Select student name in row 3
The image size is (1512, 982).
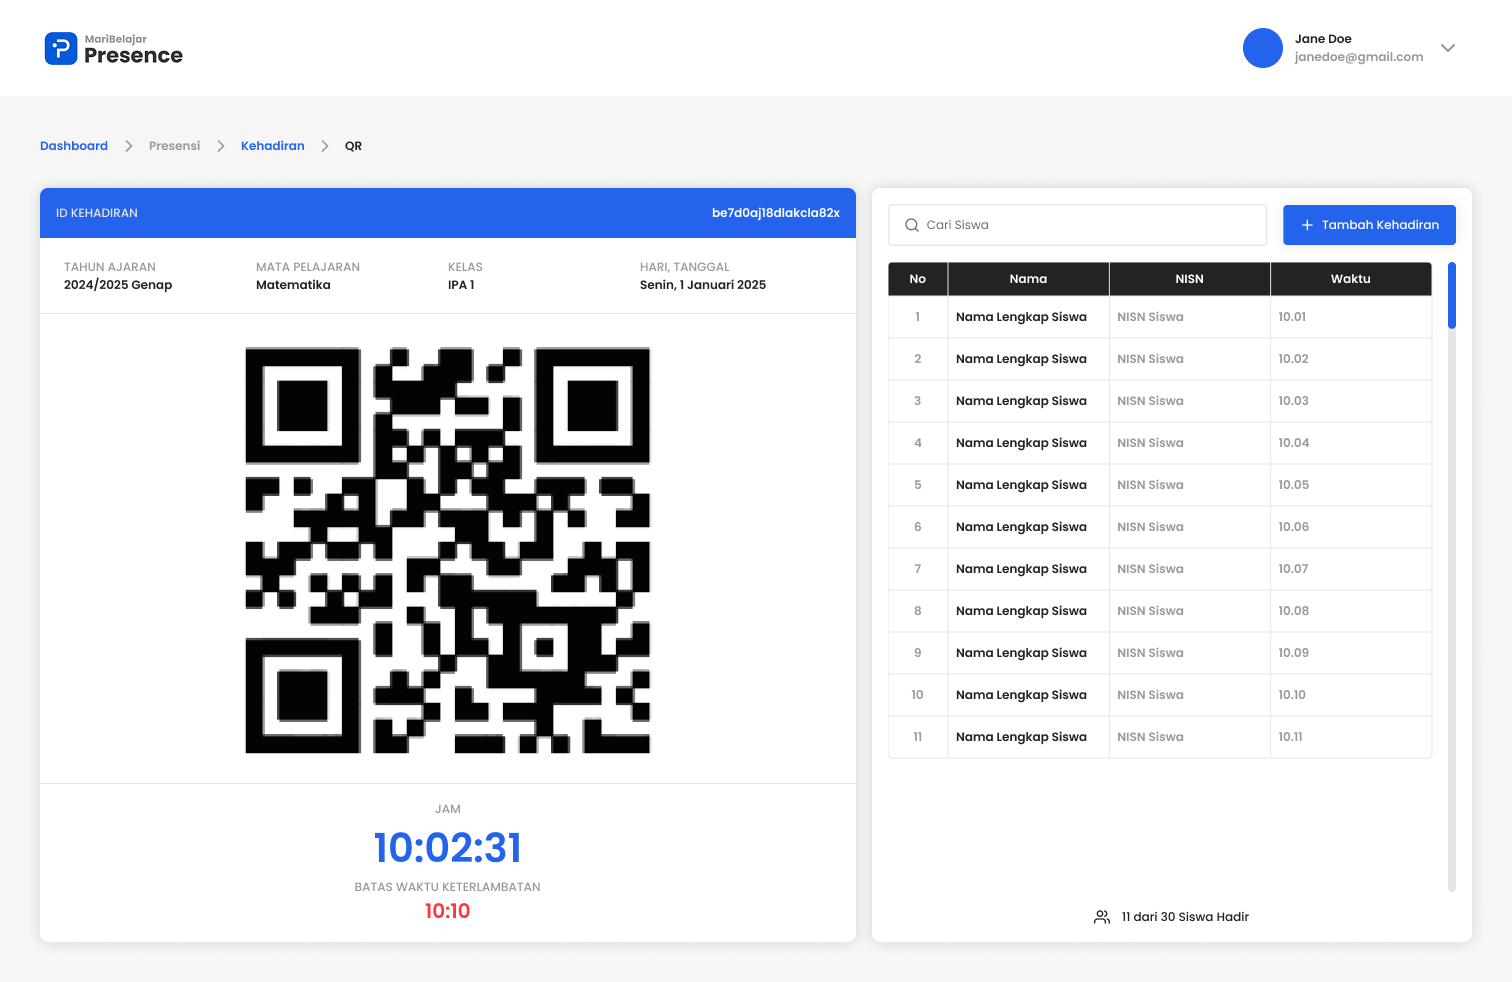(1021, 401)
